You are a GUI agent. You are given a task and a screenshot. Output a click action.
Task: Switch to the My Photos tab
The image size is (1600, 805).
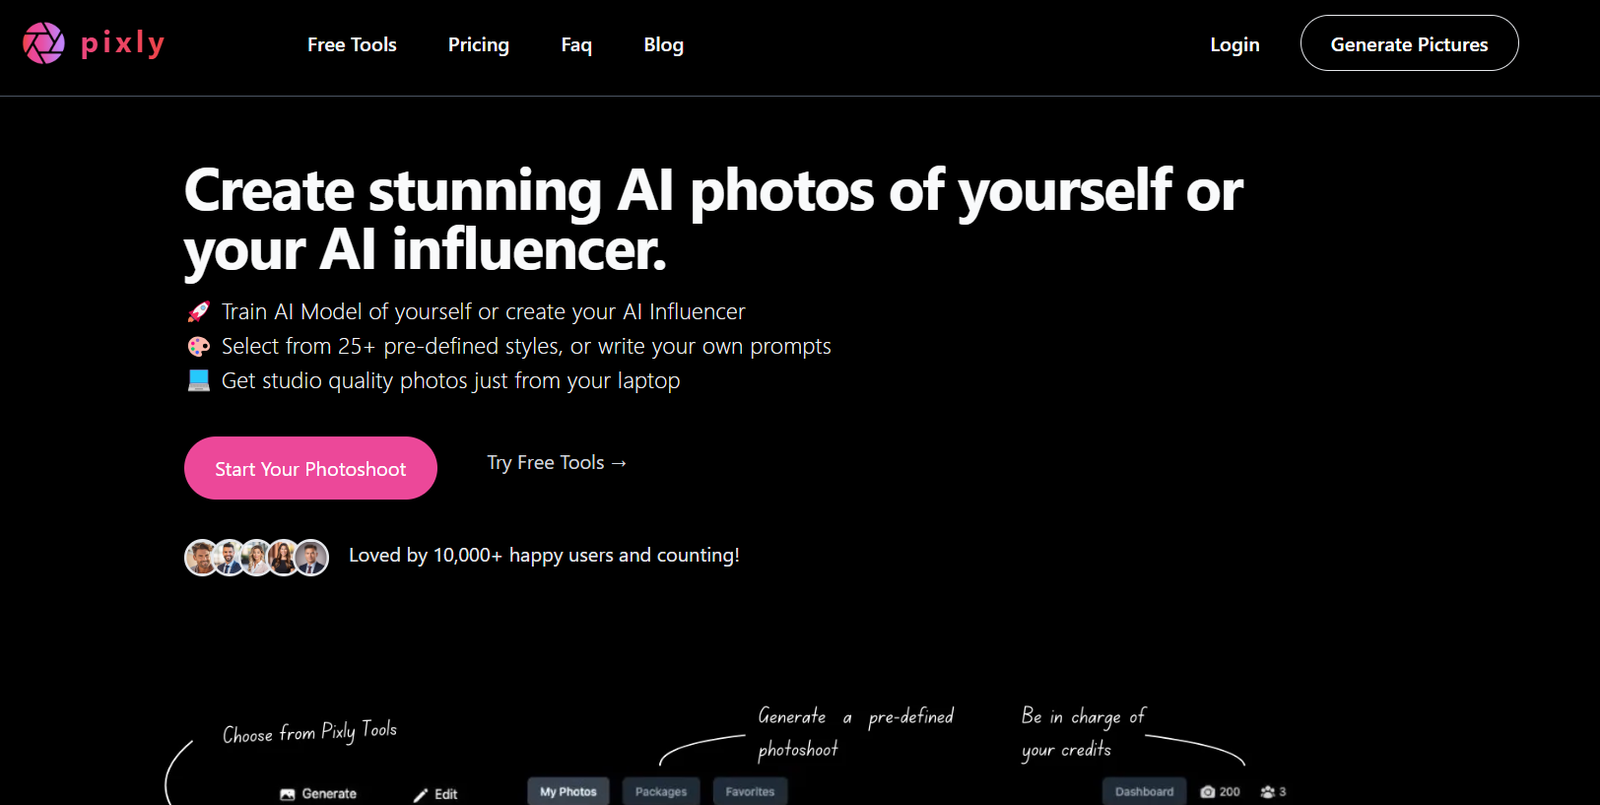568,792
